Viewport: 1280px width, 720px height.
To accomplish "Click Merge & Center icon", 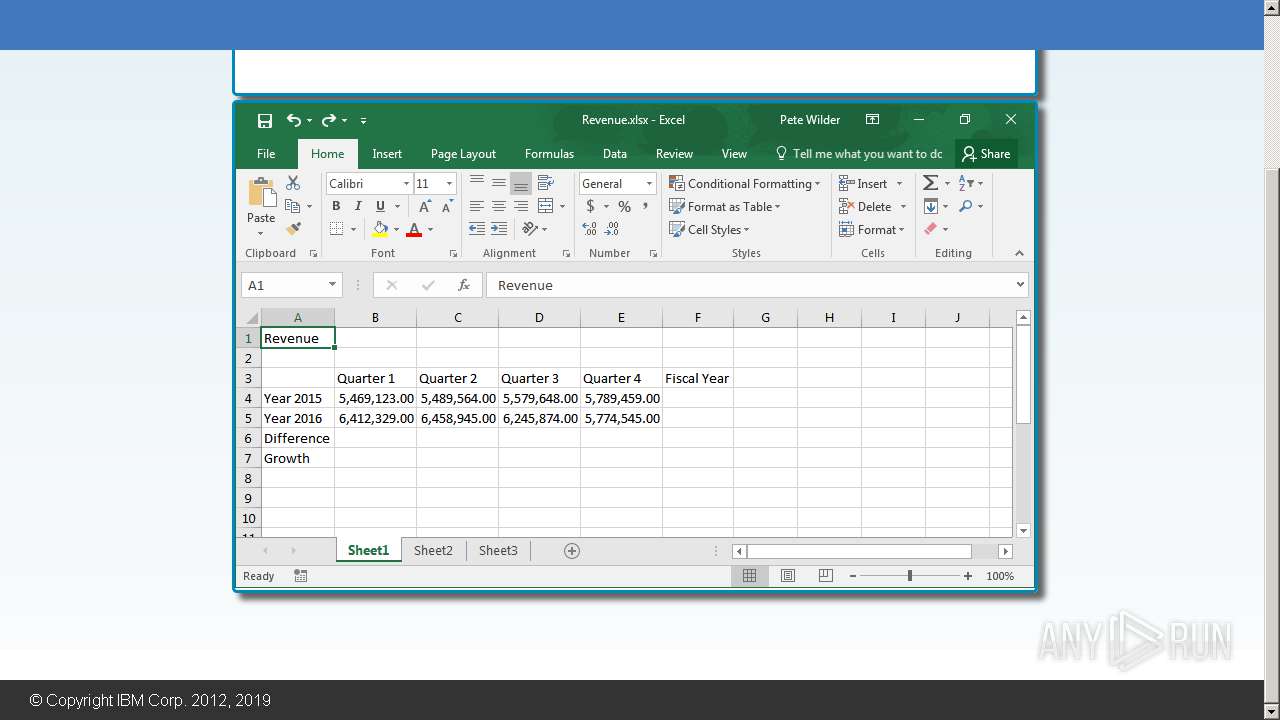I will 545,206.
